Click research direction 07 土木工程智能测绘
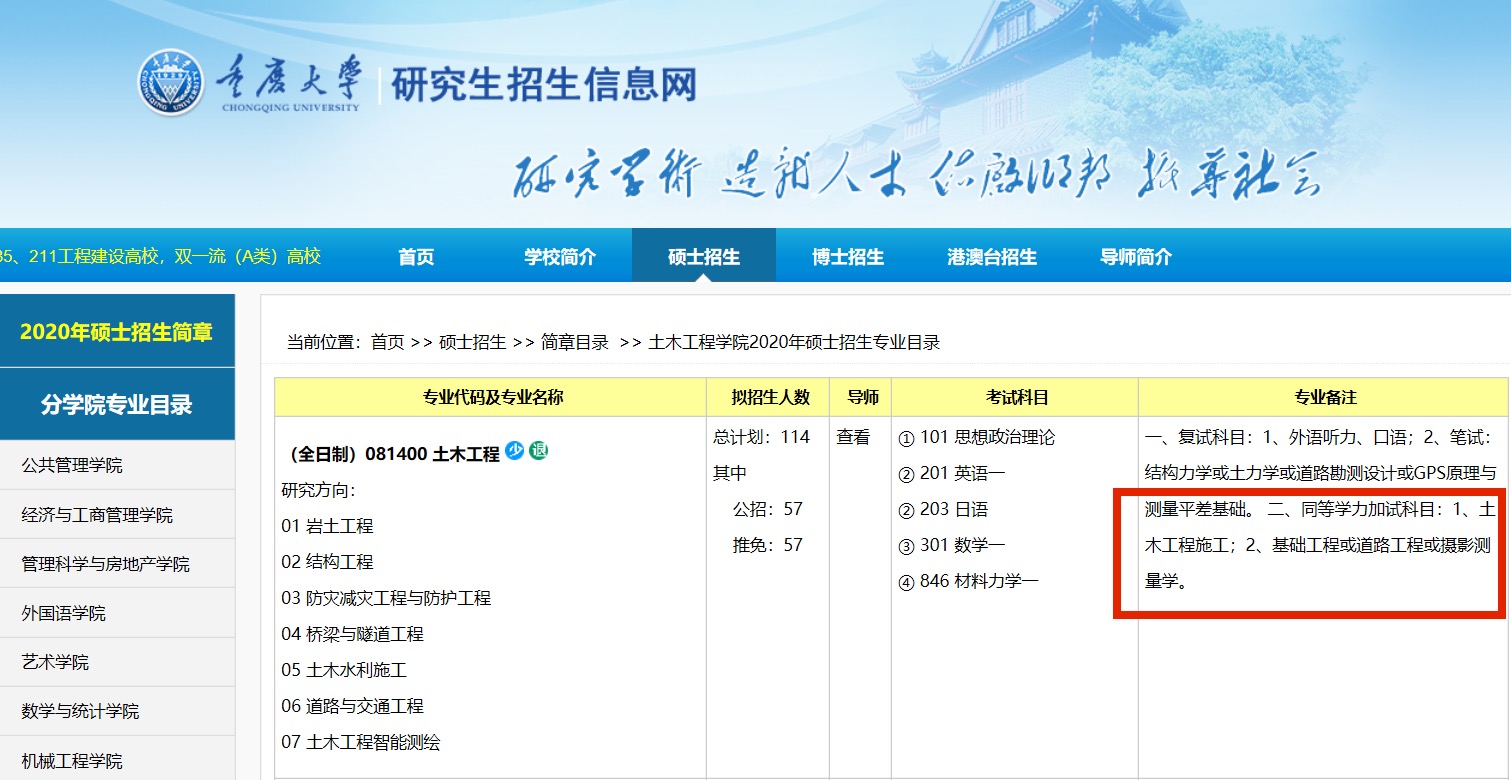The height and width of the screenshot is (780, 1511). tap(361, 742)
